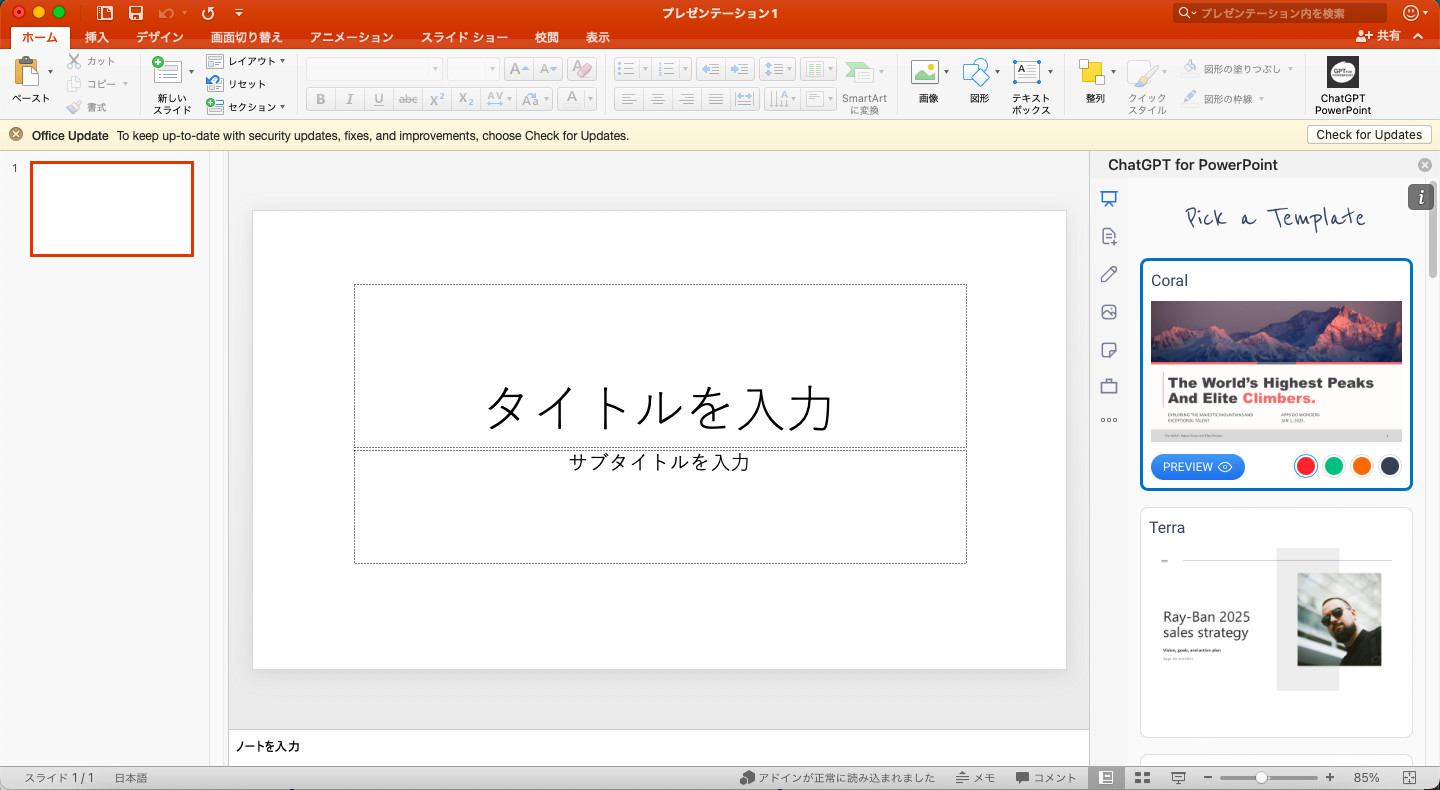Click the 共有 (Share) button
This screenshot has width=1440, height=790.
tap(1379, 36)
